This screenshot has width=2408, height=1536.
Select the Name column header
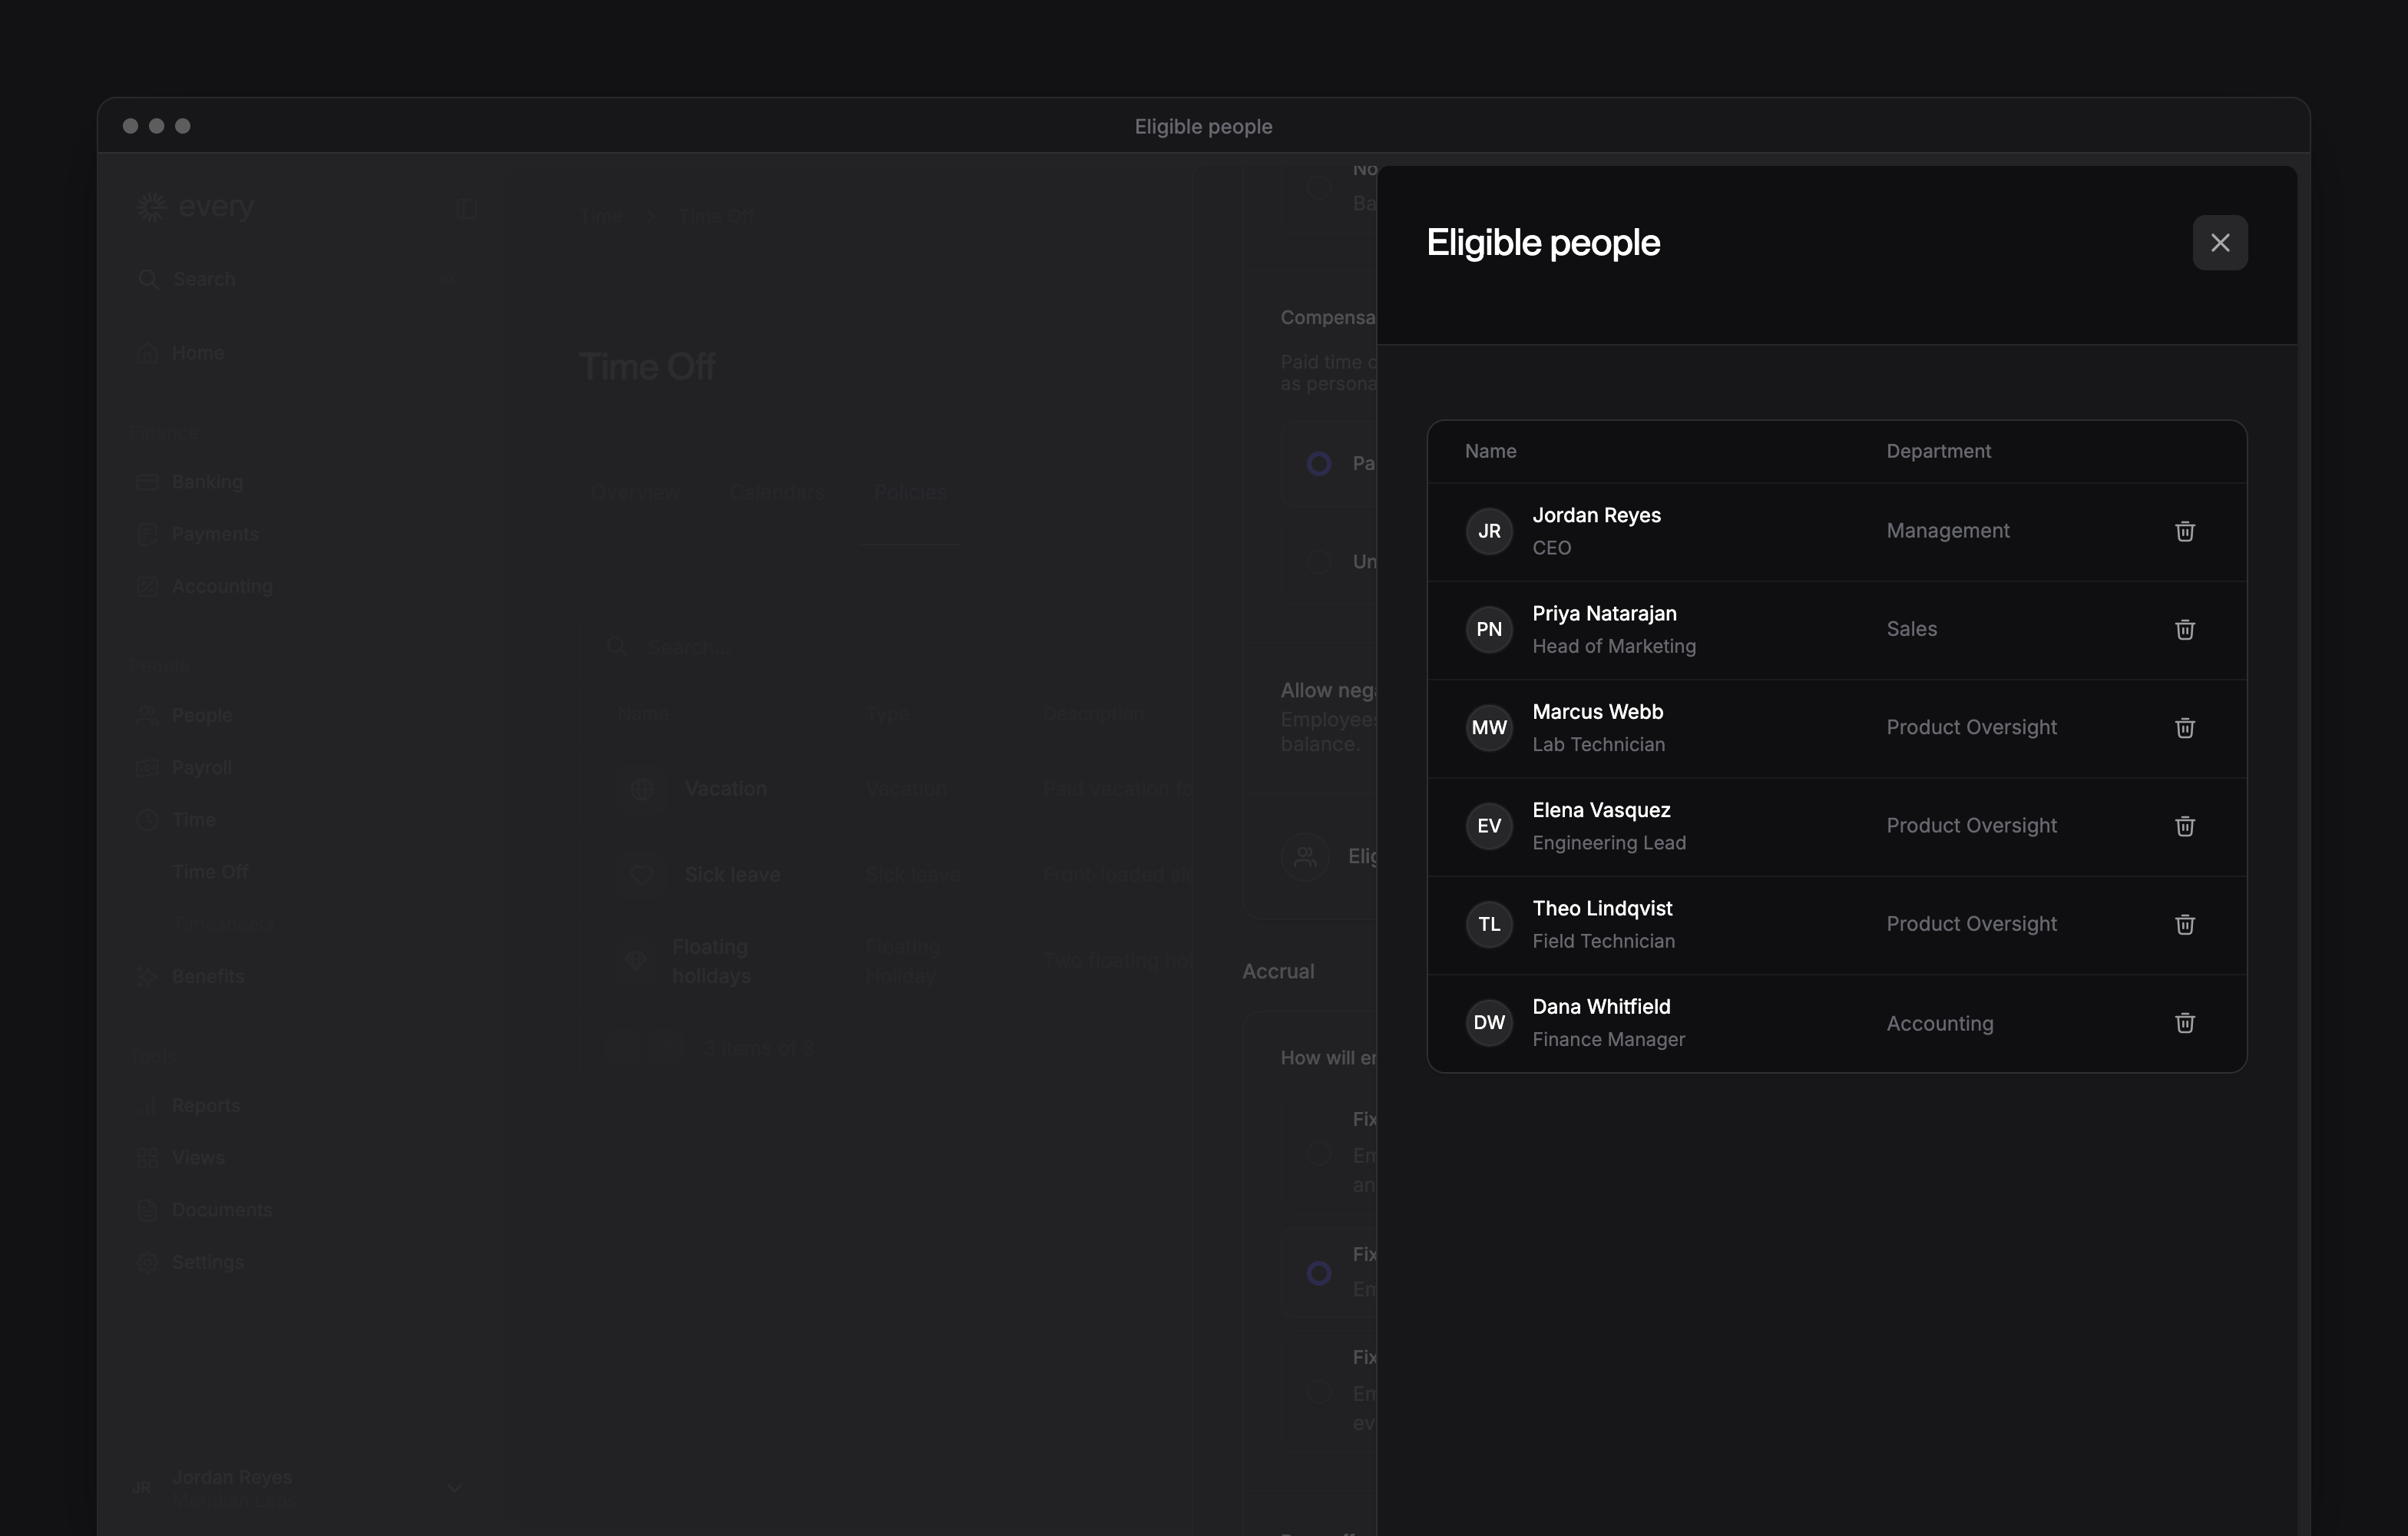tap(1490, 451)
